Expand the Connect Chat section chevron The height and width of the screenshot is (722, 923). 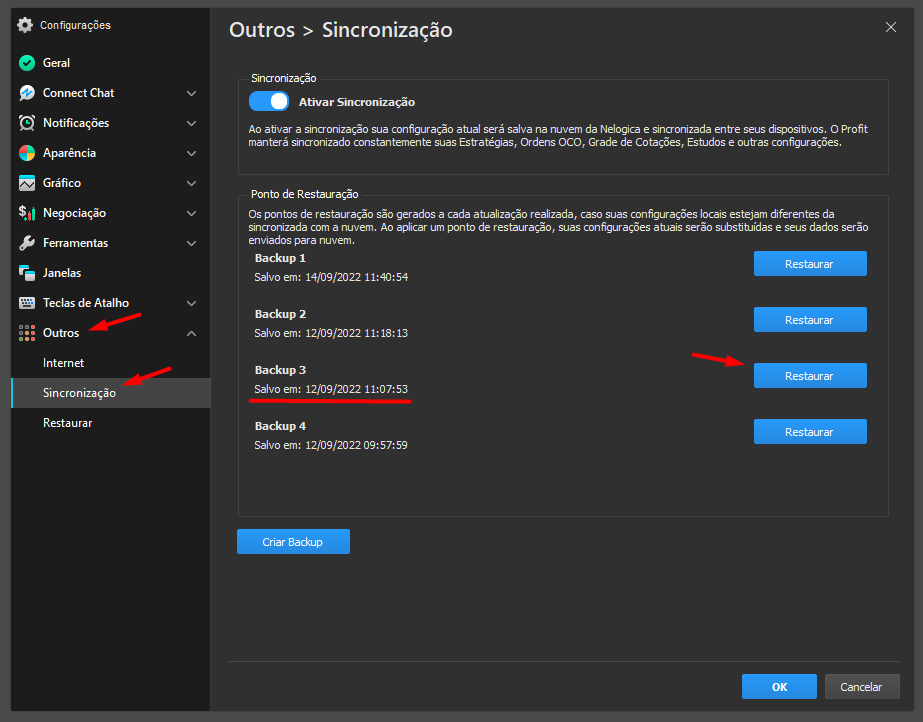(191, 93)
